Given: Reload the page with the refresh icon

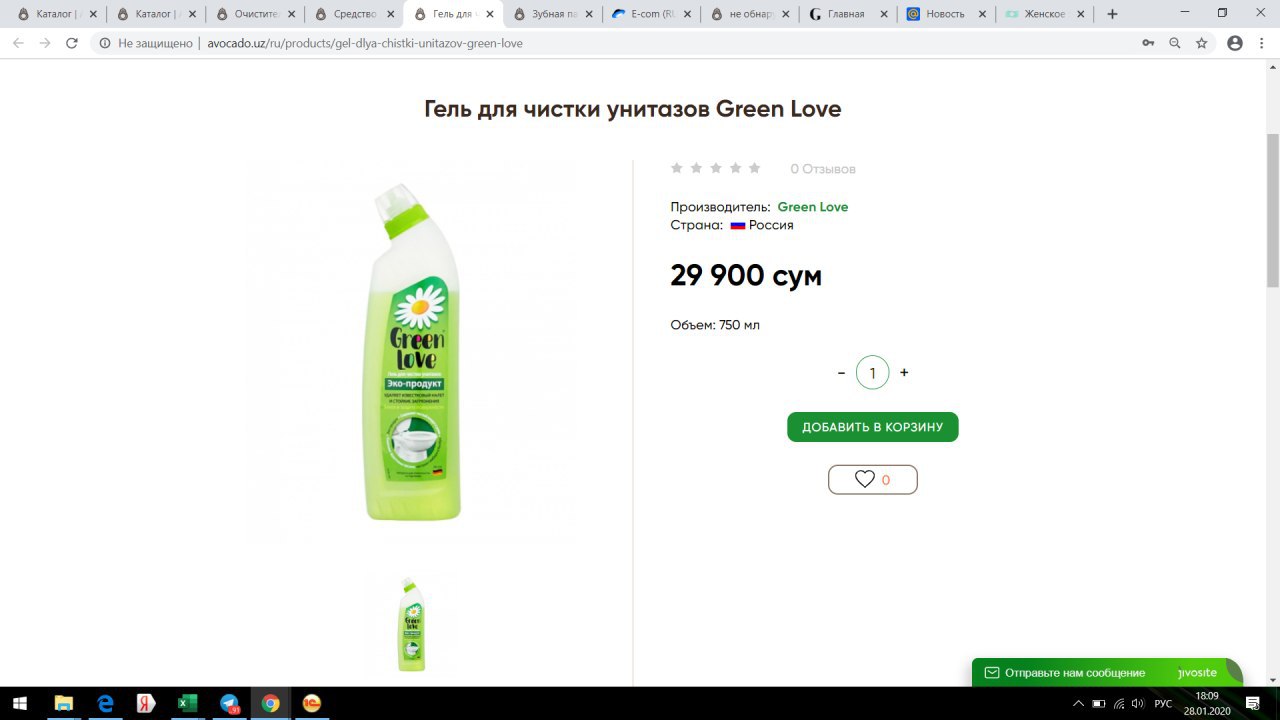Looking at the screenshot, I should pyautogui.click(x=71, y=43).
